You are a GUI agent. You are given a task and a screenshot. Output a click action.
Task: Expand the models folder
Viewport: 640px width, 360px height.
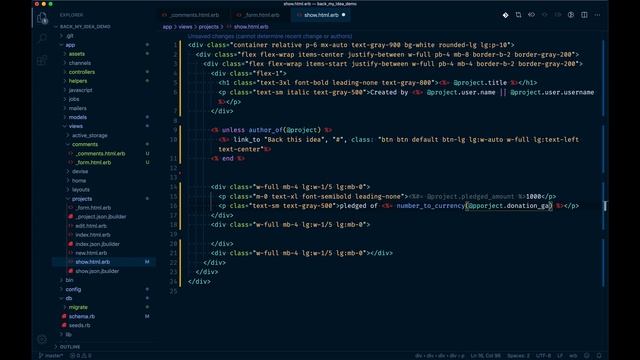point(78,117)
